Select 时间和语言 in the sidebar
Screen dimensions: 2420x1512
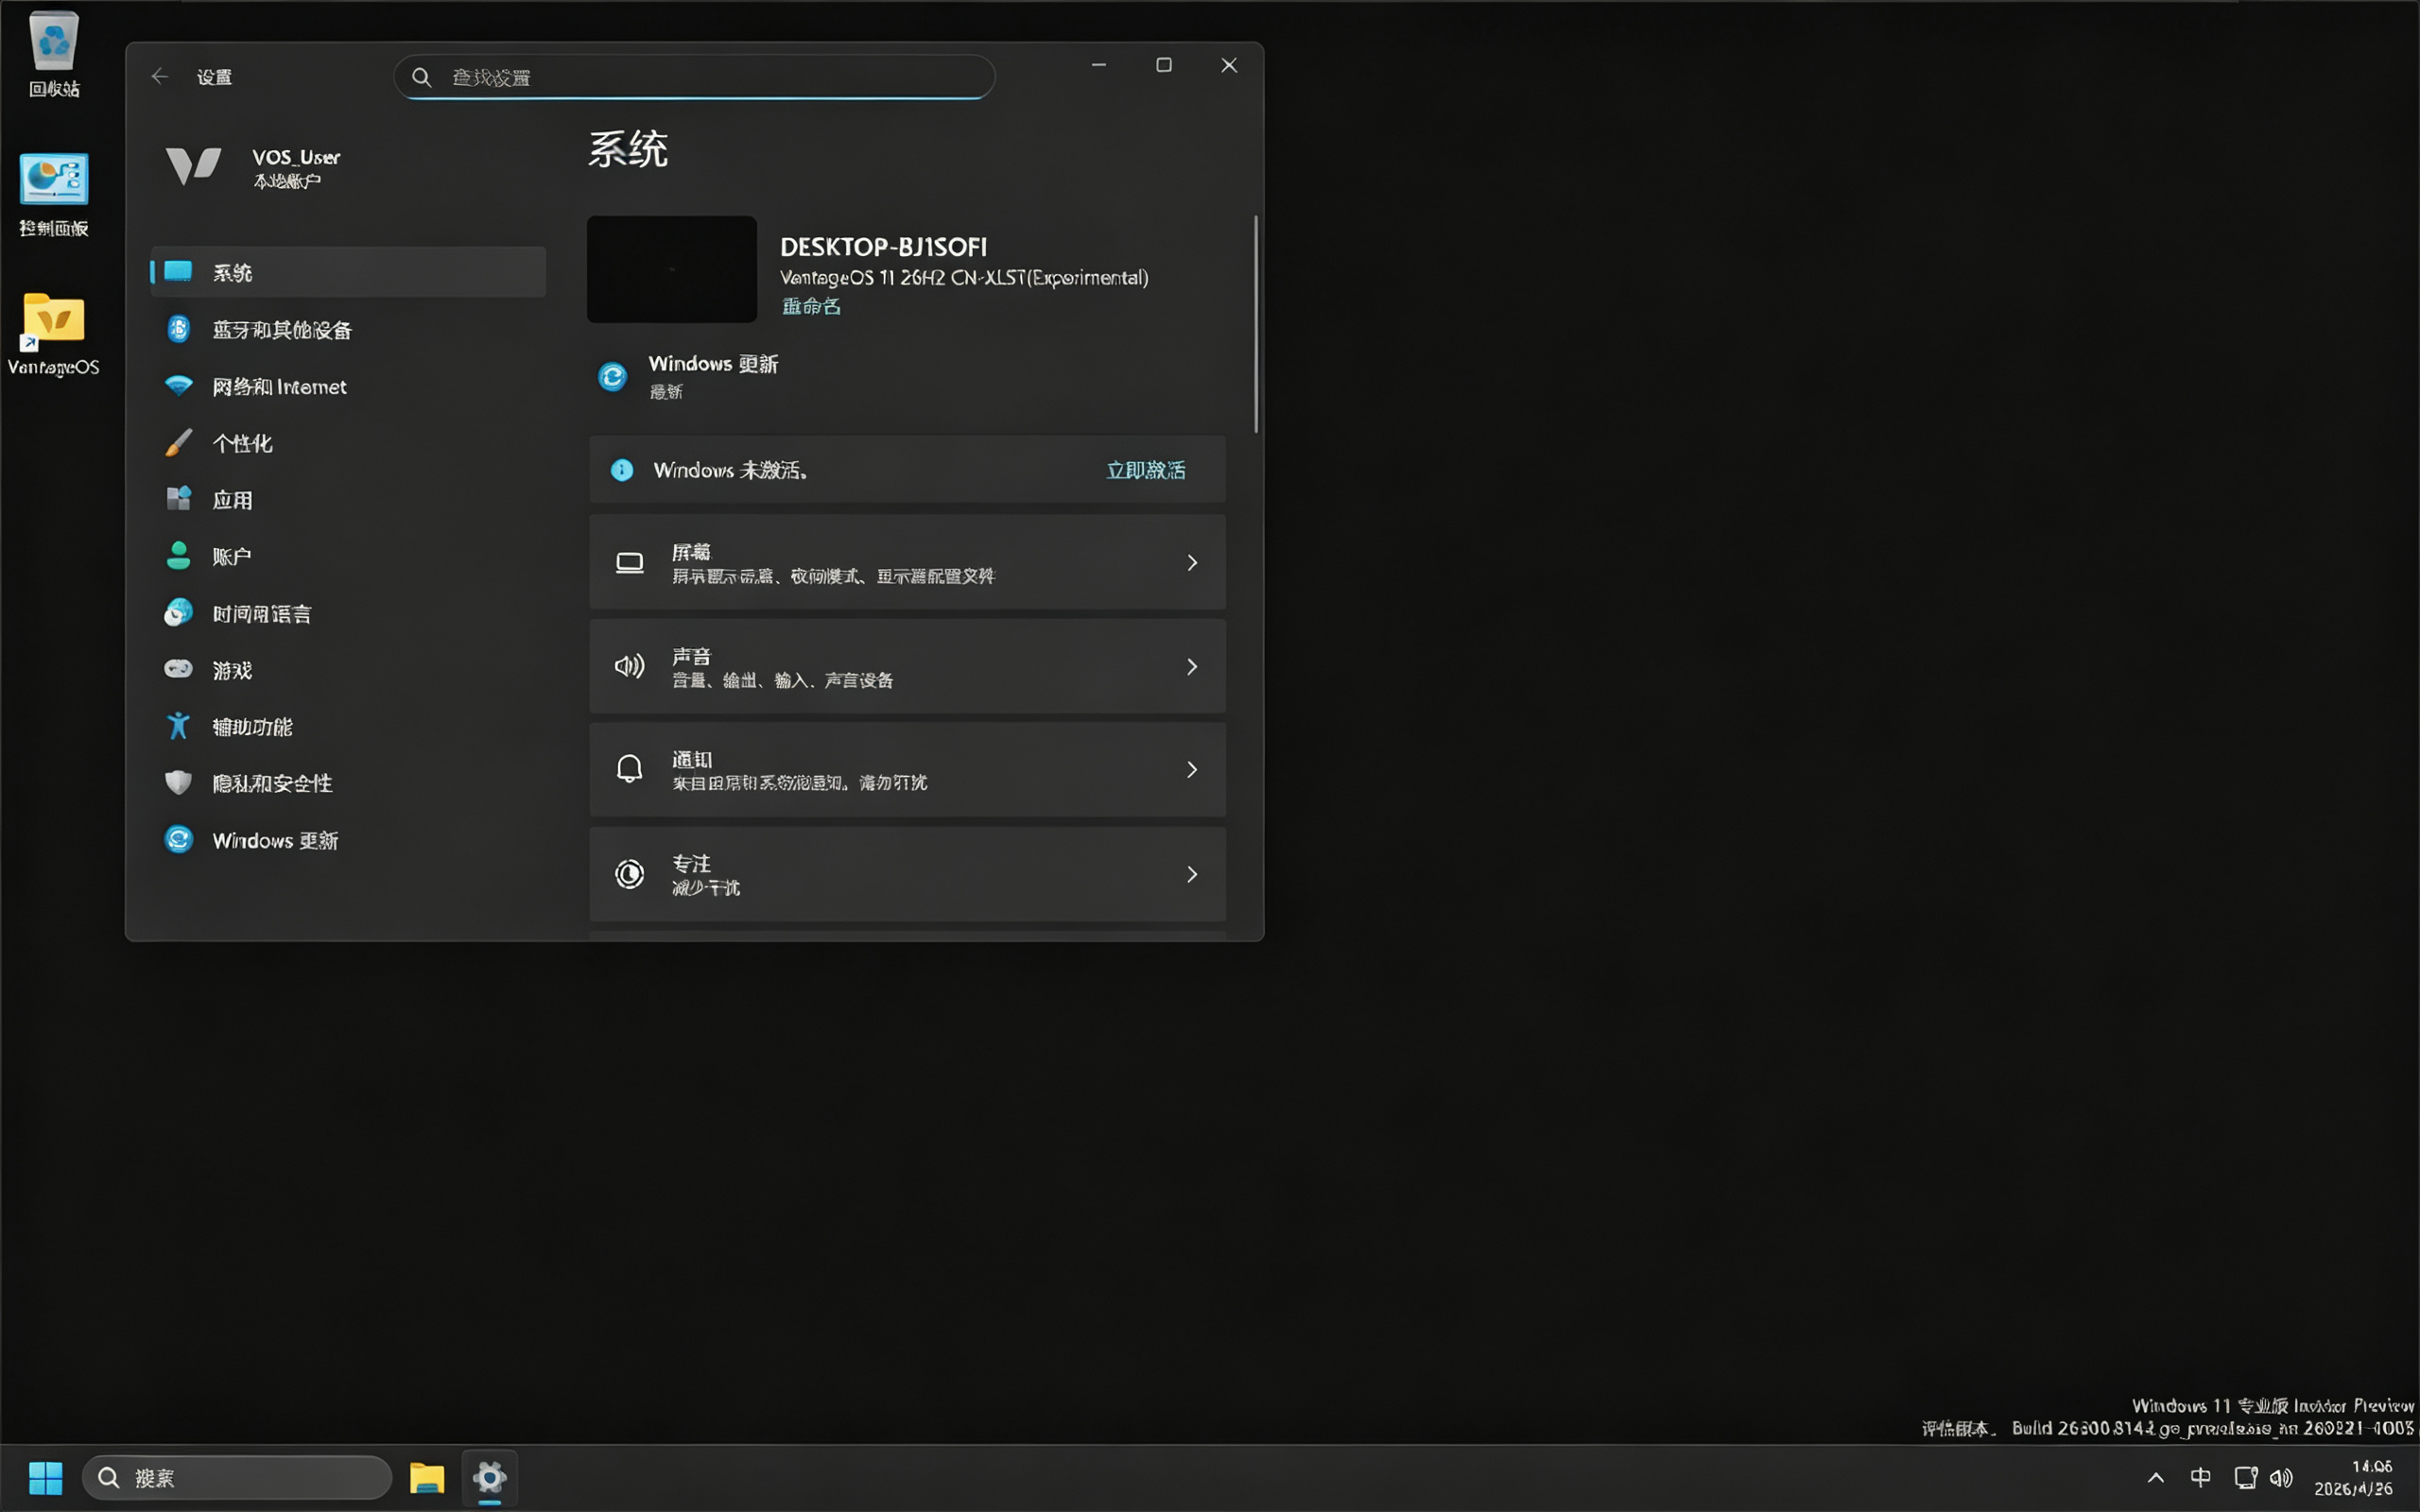348,613
